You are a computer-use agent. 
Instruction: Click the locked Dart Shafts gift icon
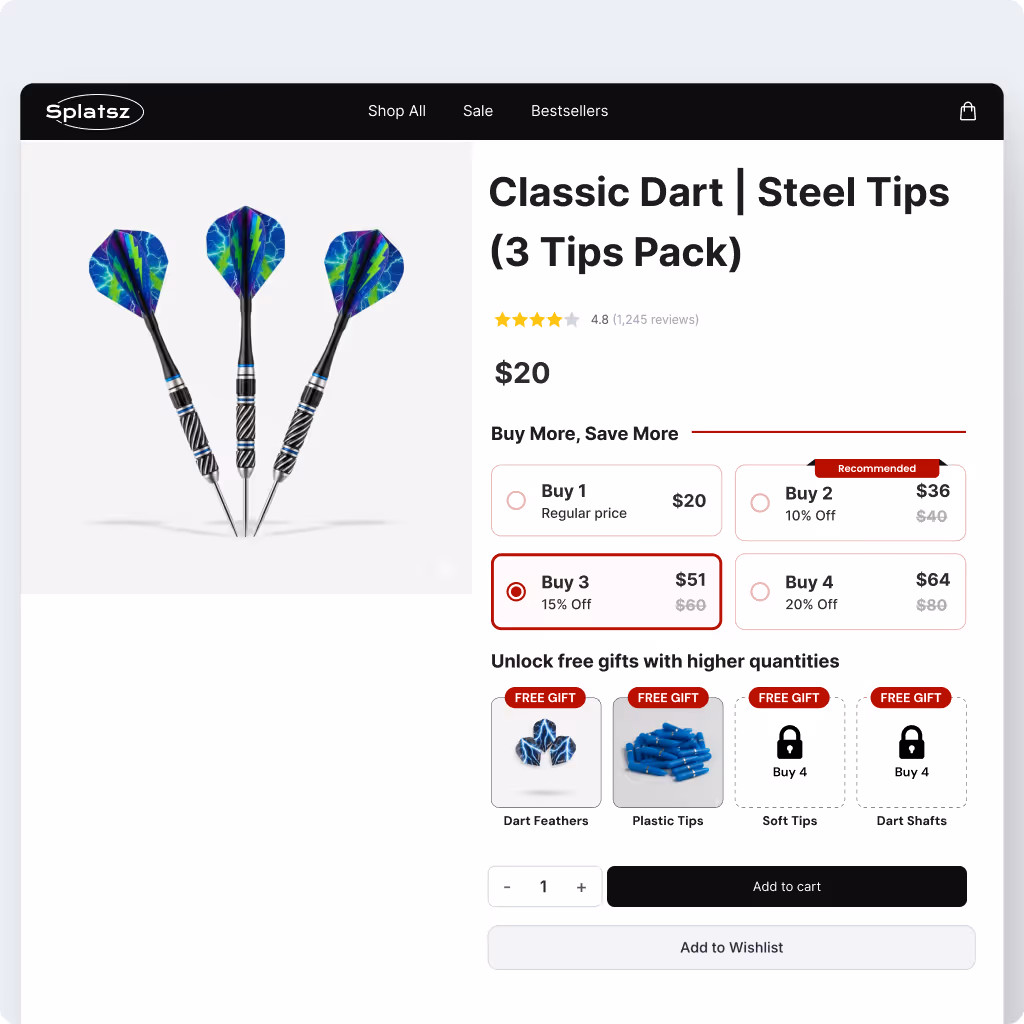(x=911, y=742)
